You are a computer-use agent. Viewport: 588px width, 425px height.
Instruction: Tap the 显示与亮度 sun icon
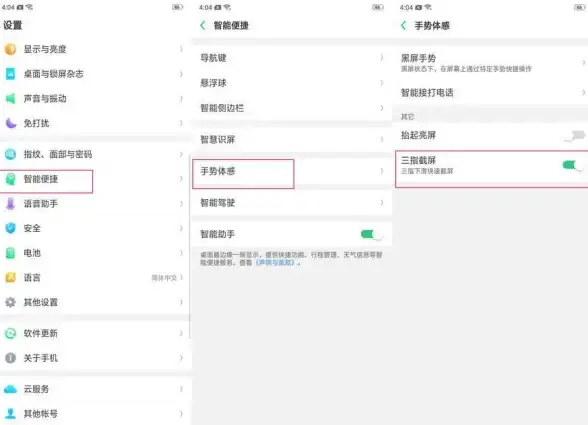pyautogui.click(x=10, y=49)
